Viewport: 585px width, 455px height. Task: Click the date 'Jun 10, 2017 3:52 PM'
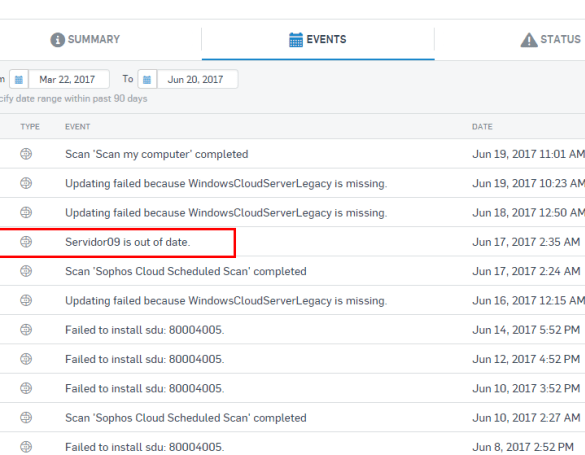(526, 389)
